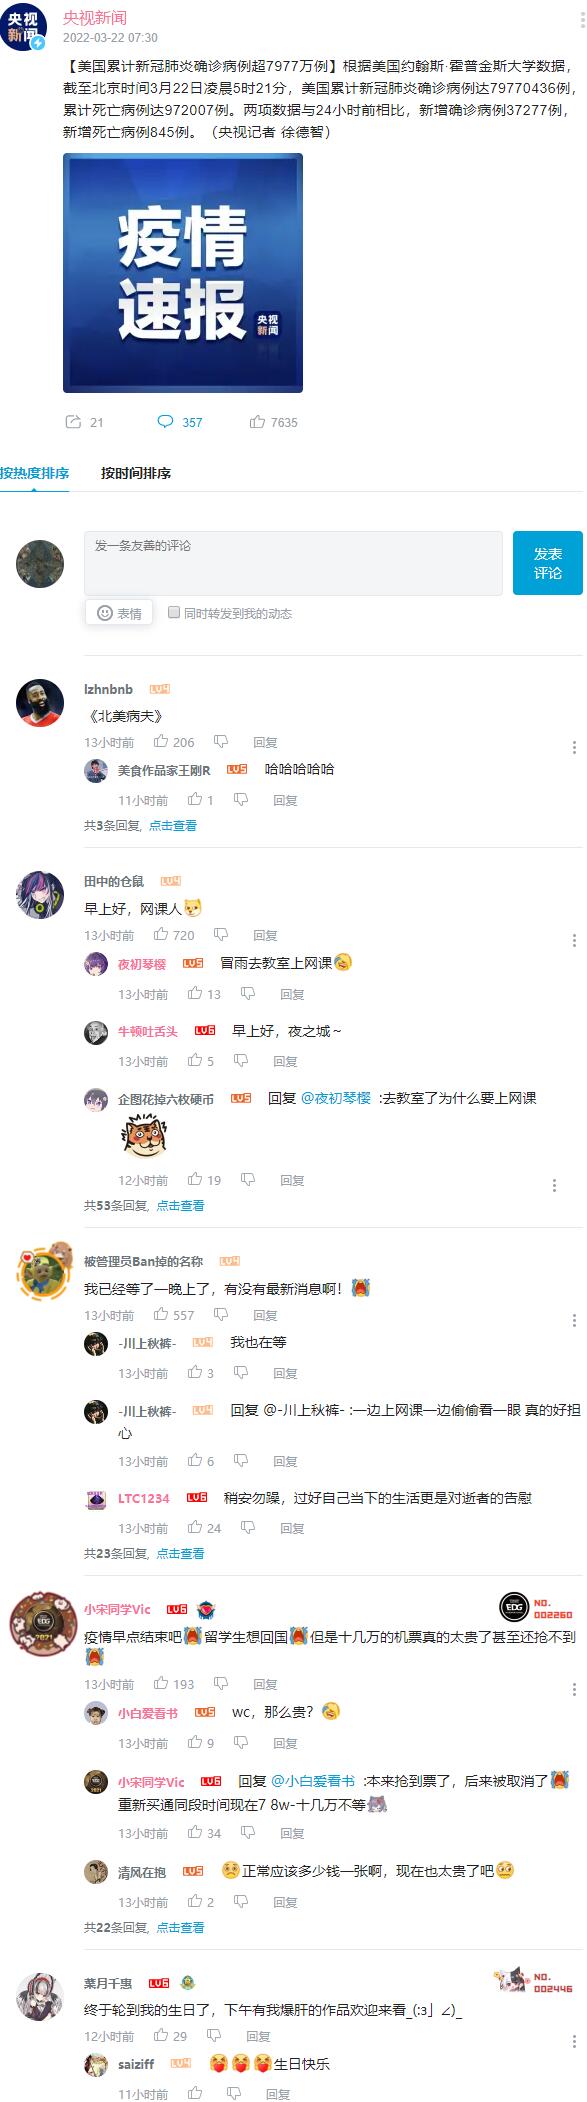Open the 央视新闻 author profile link
This screenshot has height=2102, width=587.
tap(95, 18)
